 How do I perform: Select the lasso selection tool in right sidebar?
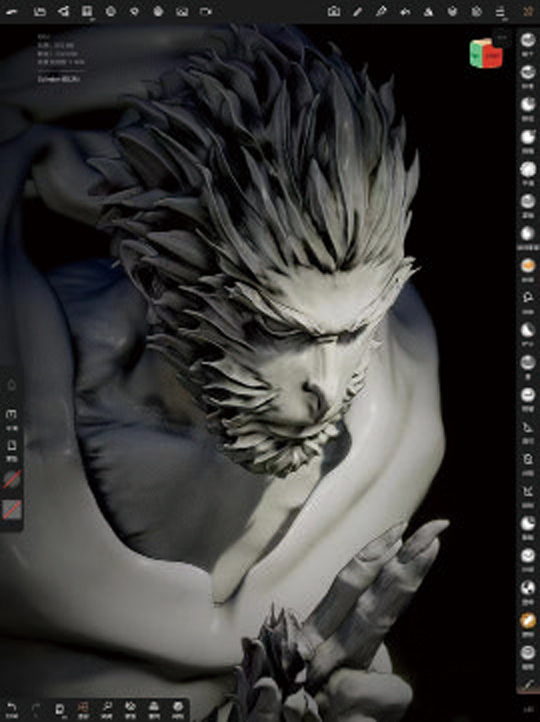click(x=528, y=298)
